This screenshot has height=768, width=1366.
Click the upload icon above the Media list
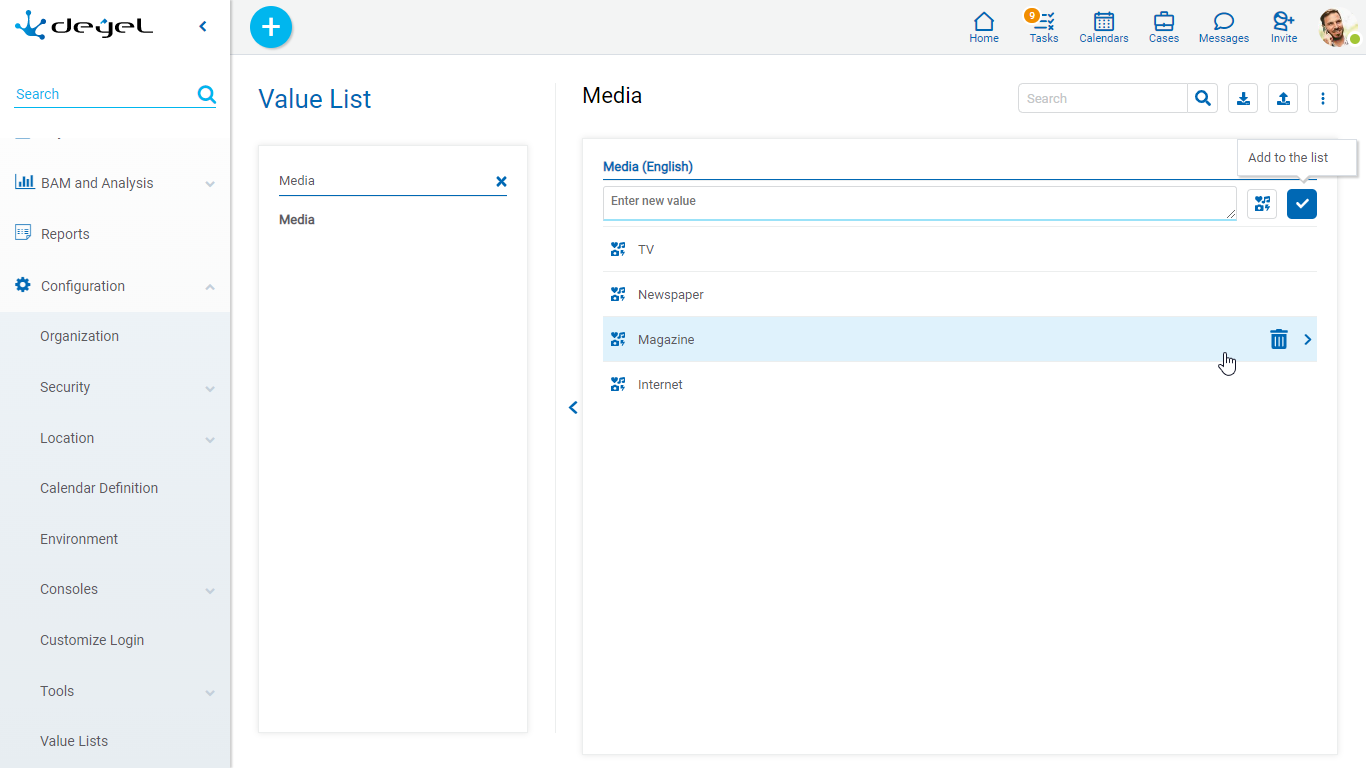(x=1283, y=98)
